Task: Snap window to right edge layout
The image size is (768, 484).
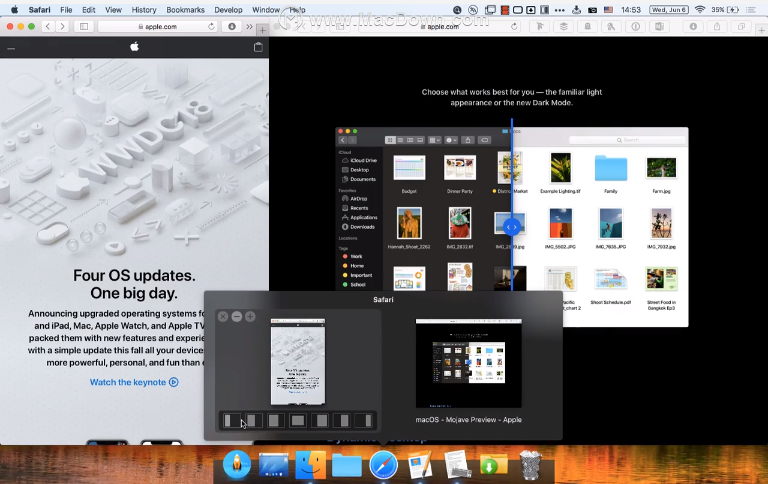Action: (365, 420)
